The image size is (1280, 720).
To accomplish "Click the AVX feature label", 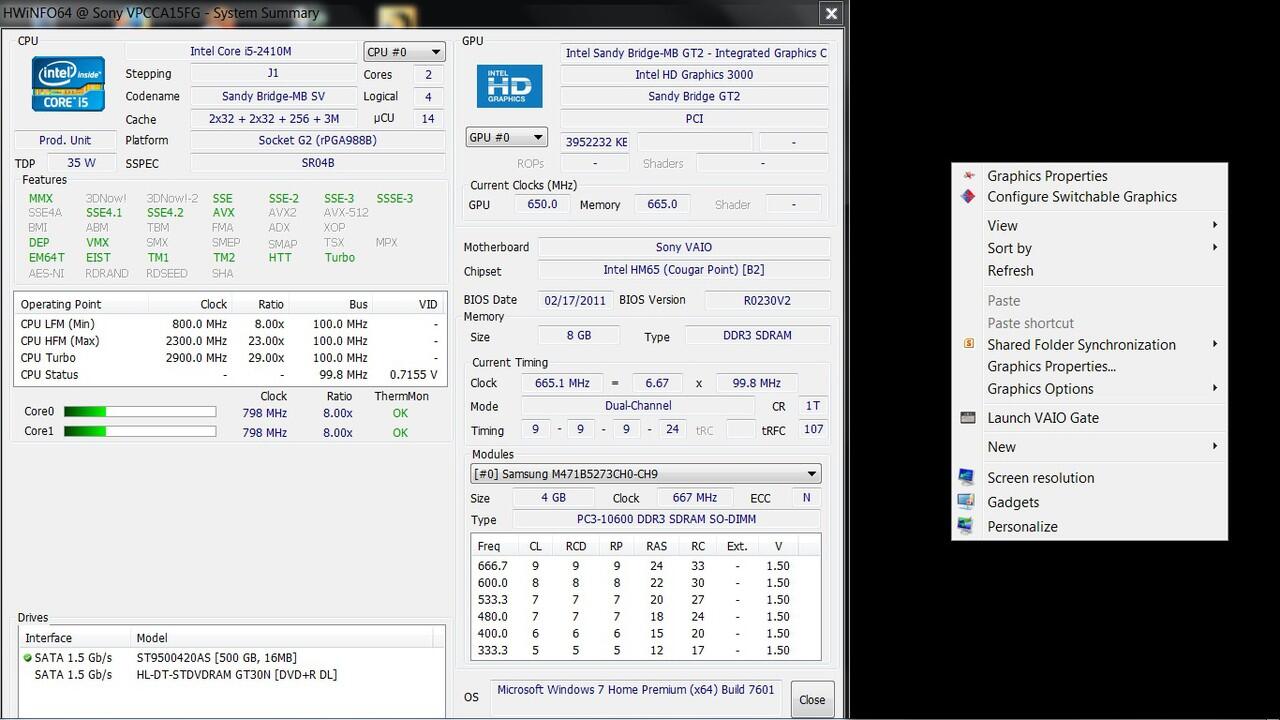I will (x=224, y=213).
